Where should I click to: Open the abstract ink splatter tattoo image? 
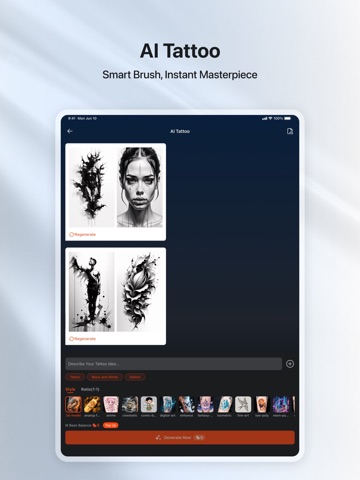91,187
